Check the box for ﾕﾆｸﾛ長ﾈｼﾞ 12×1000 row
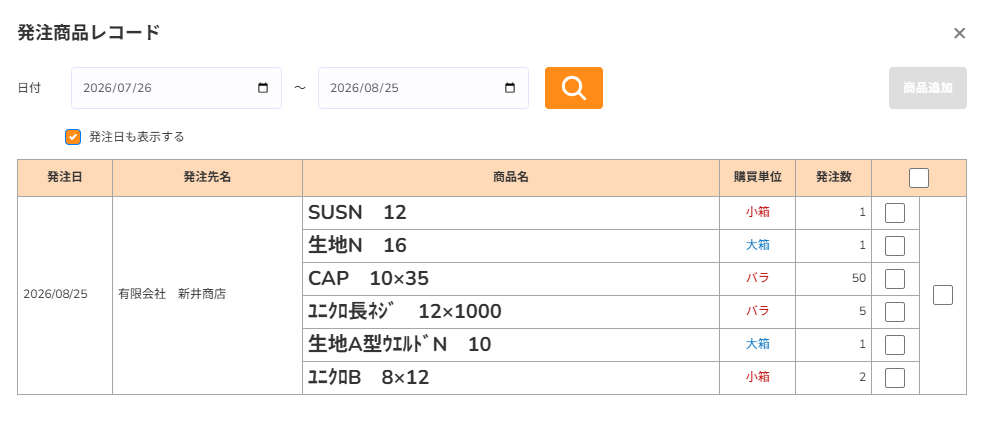Screen dimensions: 982x424 tap(895, 311)
